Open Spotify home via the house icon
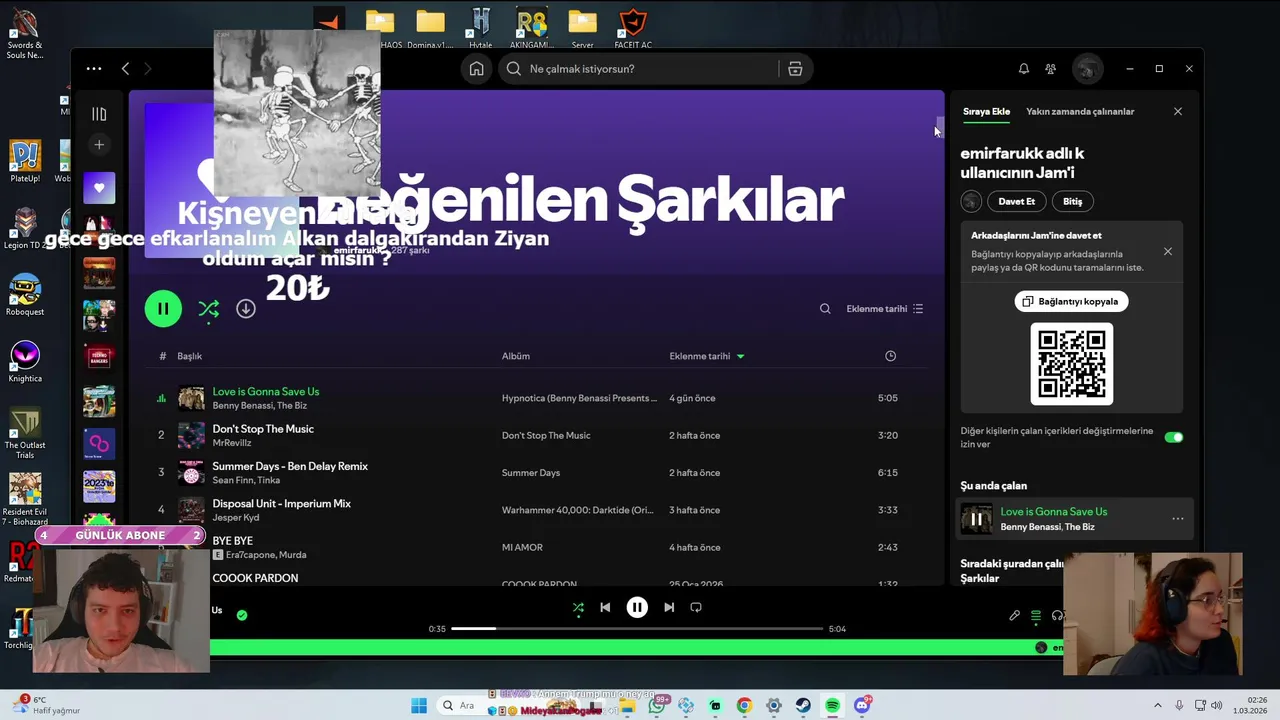Screen dimensions: 1280x720 (x=477, y=69)
